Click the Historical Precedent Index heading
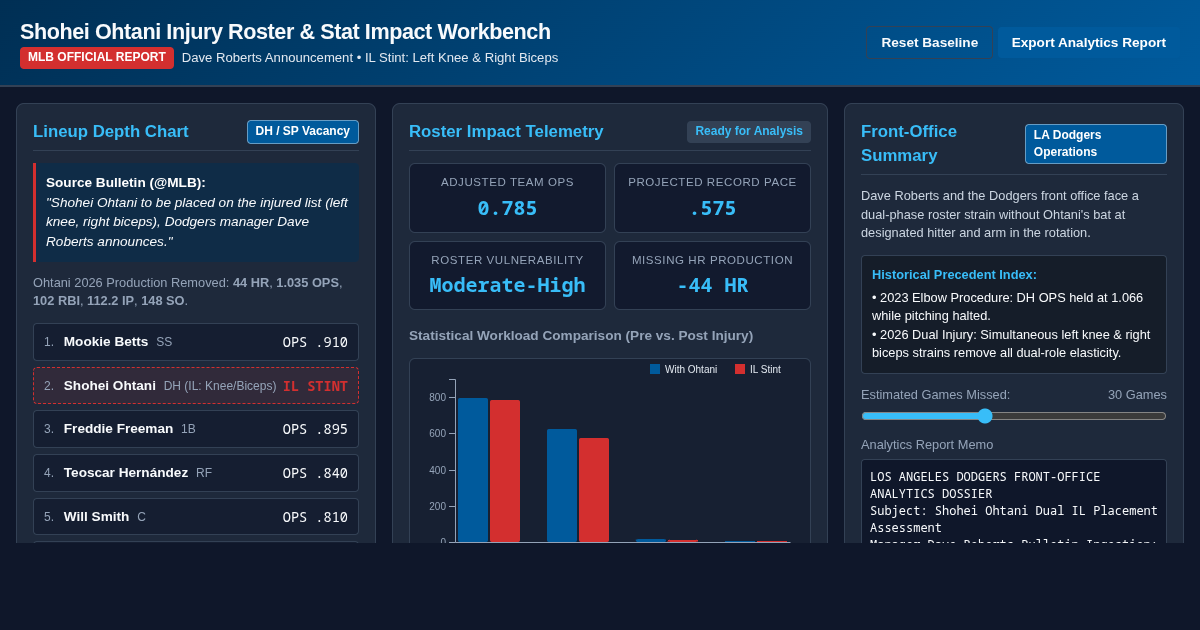Screen dimensions: 1200x630 click(x=954, y=275)
